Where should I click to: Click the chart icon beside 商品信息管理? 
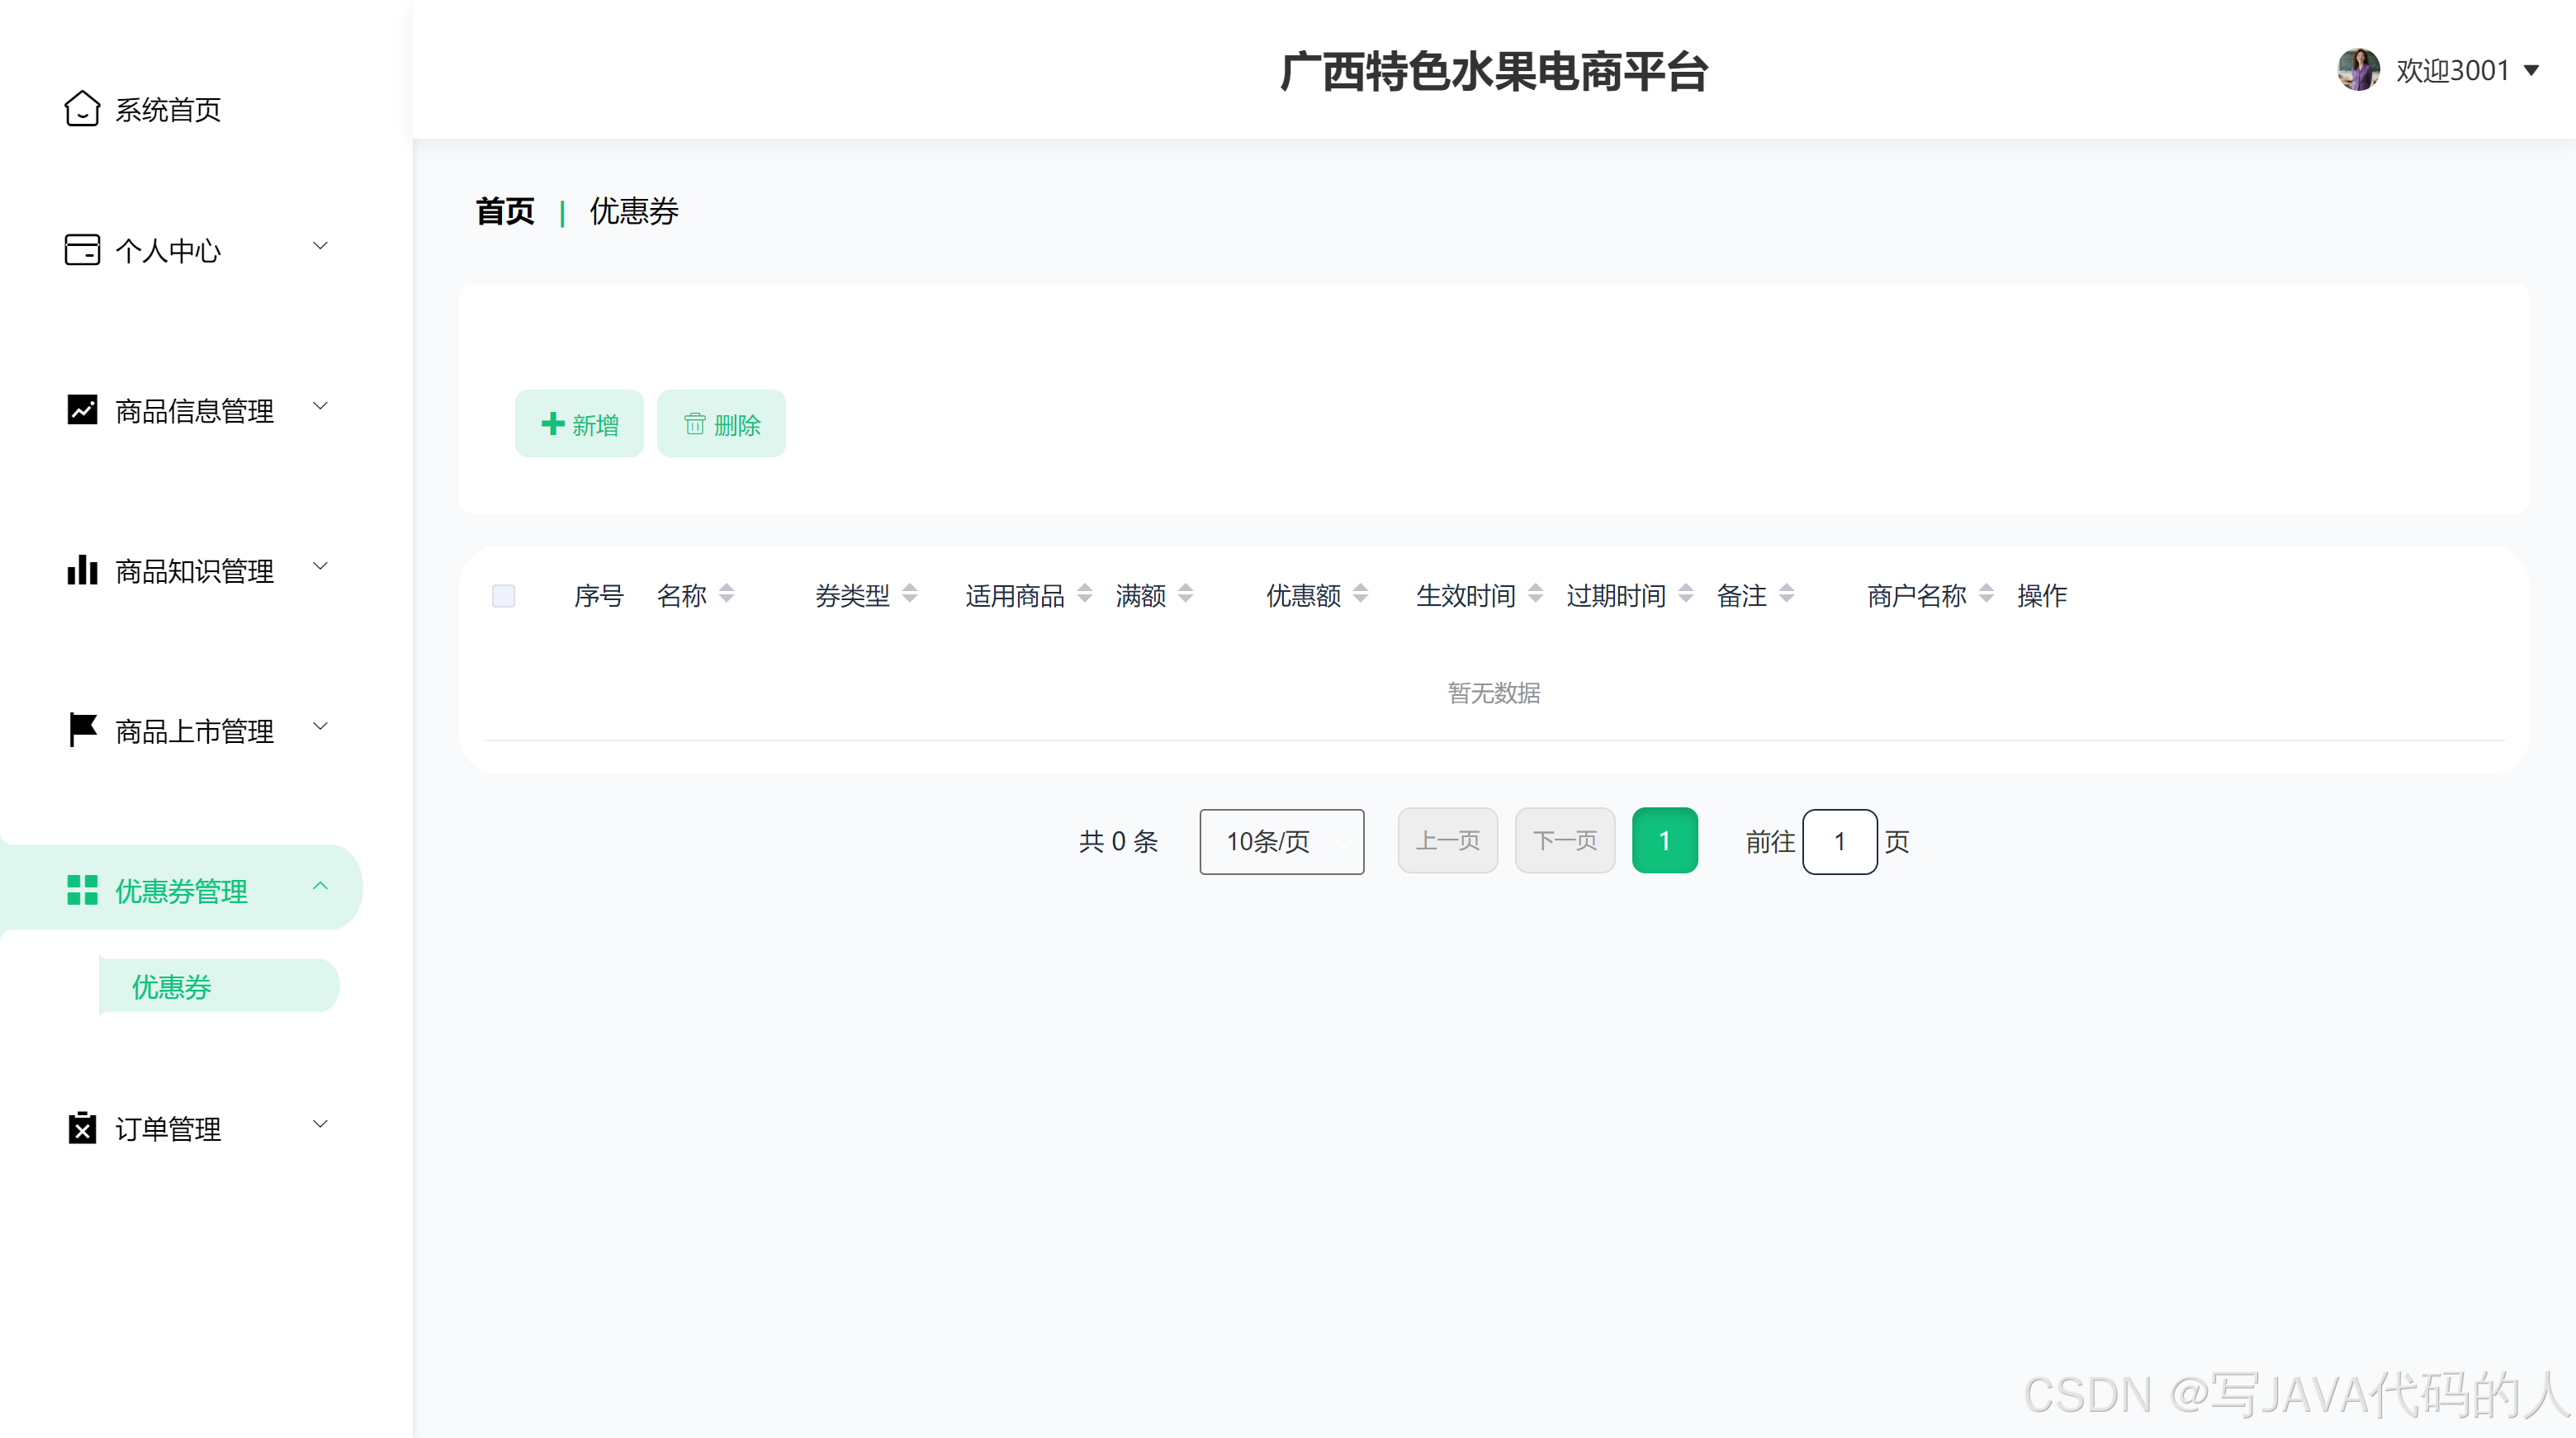pos(82,410)
